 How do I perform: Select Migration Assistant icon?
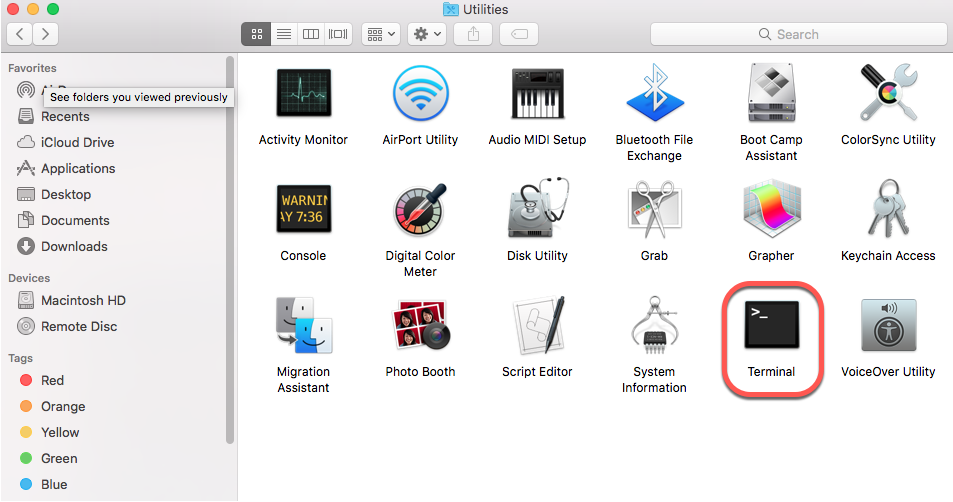coord(303,325)
